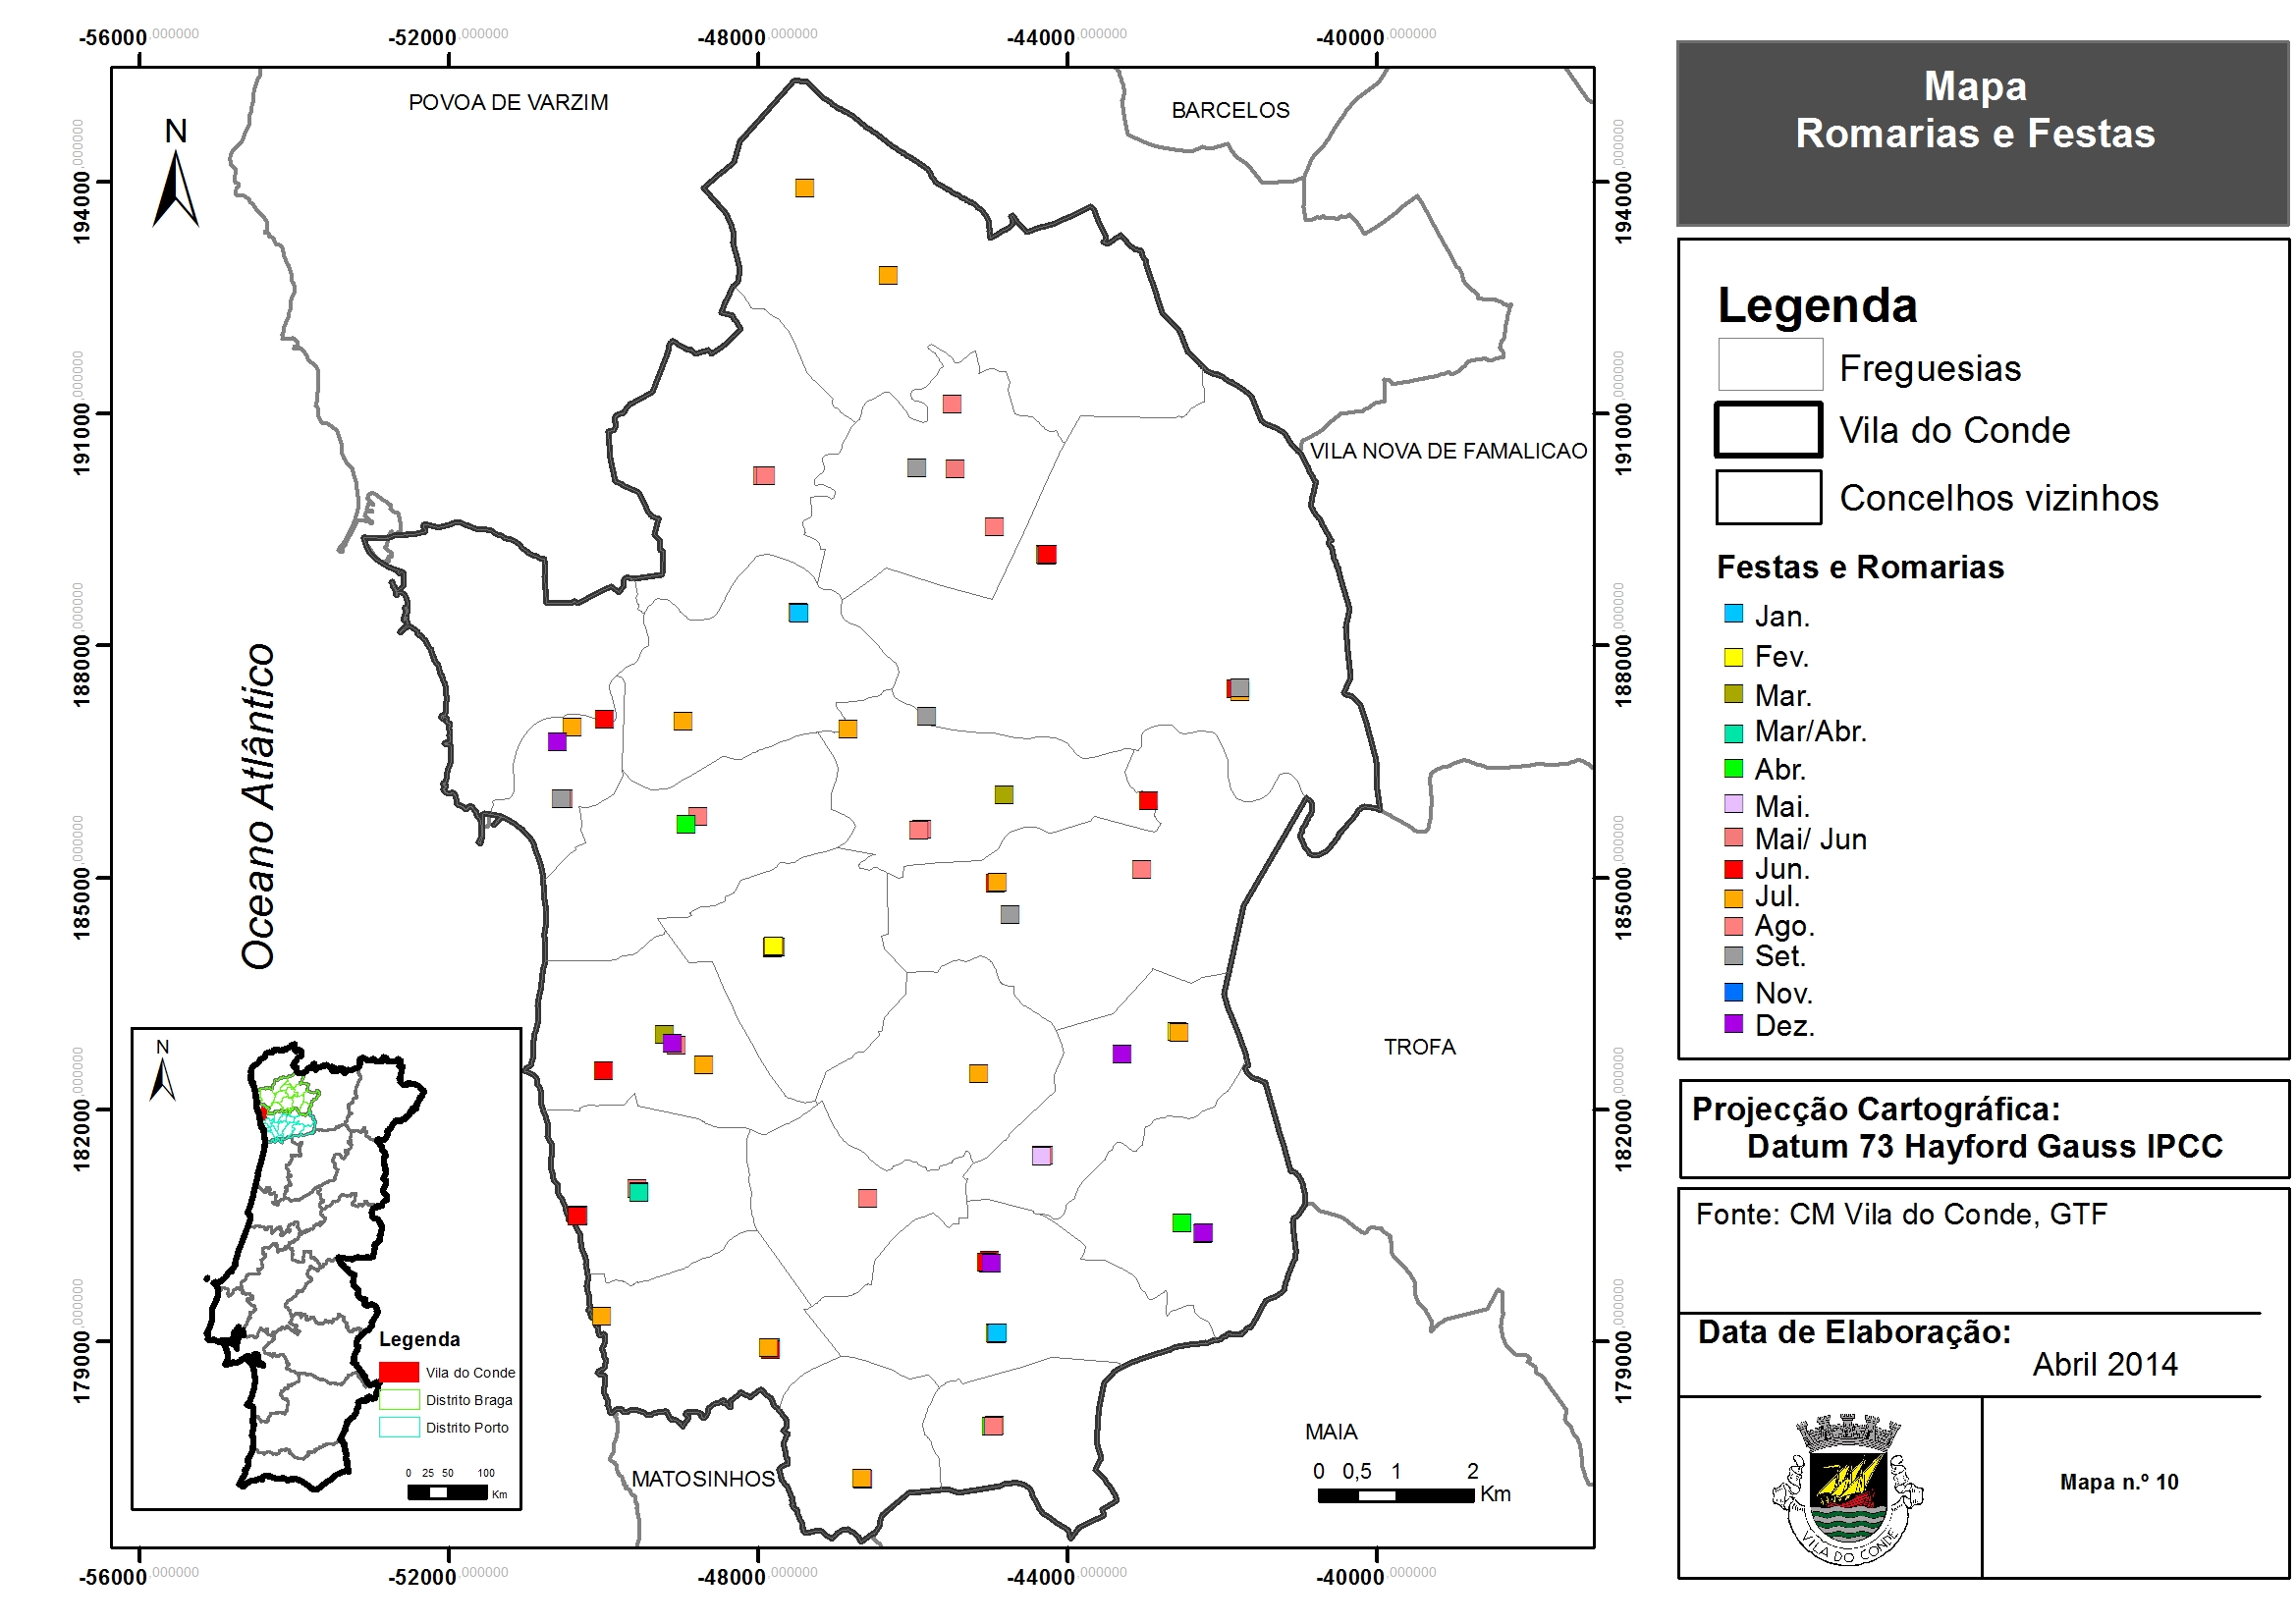Click the "Festas e Romarias" legend subheading
The width and height of the screenshot is (2296, 1624).
pos(1860,567)
